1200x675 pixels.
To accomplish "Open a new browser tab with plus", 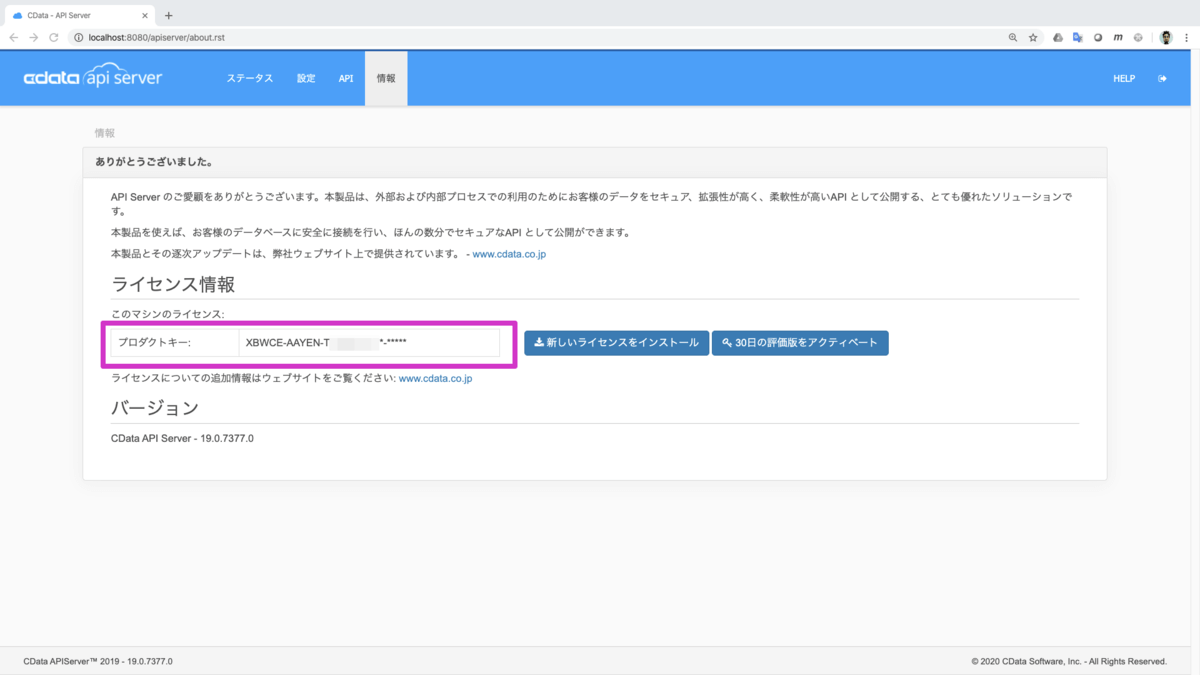I will click(168, 15).
